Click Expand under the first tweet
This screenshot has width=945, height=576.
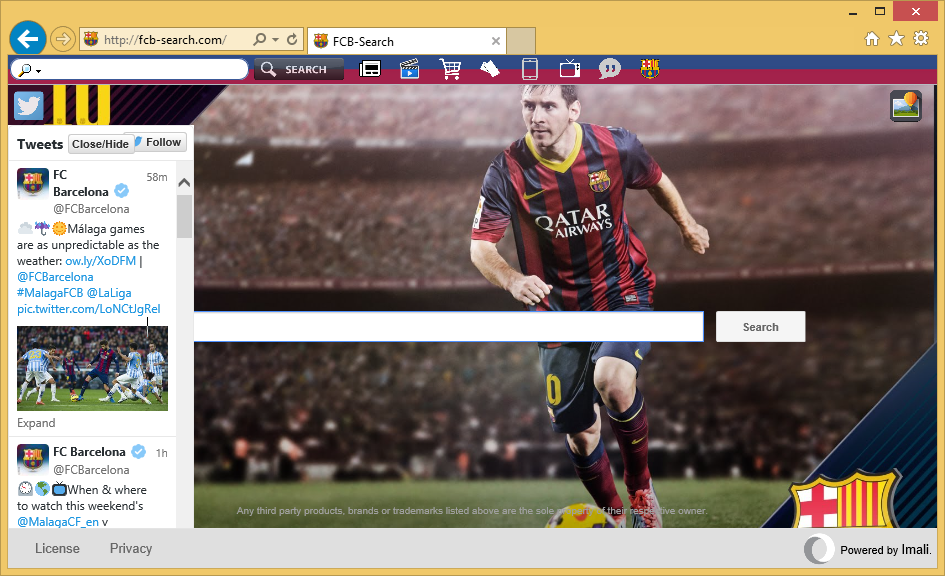tap(36, 423)
